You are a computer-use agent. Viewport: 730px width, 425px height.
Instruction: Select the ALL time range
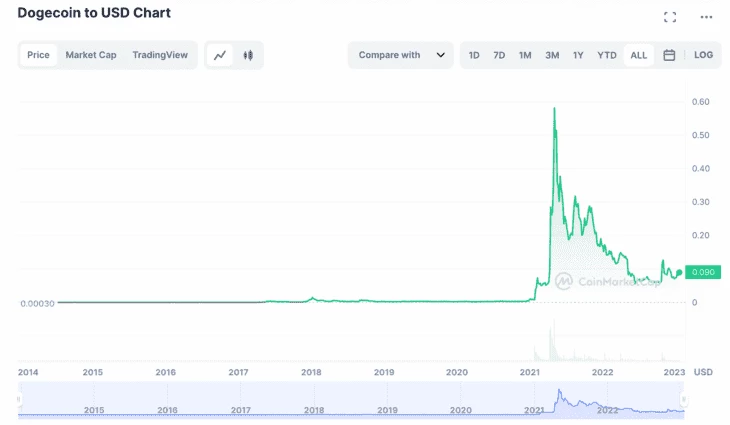(639, 55)
